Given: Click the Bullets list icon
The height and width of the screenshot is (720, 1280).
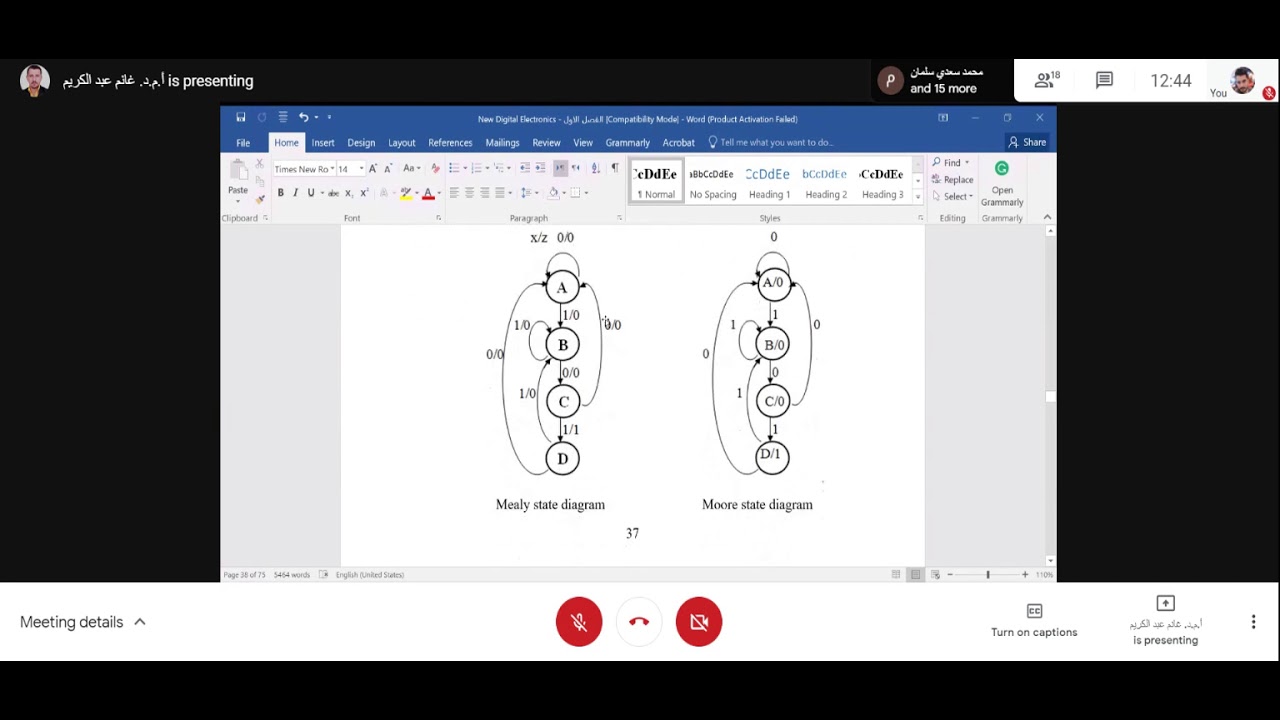Looking at the screenshot, I should coord(454,168).
